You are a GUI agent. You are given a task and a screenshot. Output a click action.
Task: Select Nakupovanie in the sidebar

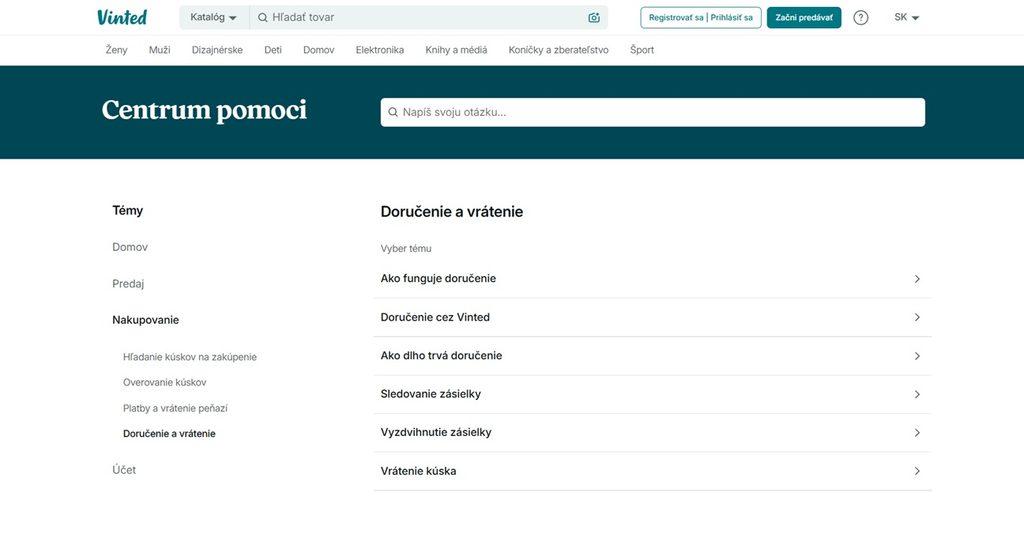coord(145,320)
